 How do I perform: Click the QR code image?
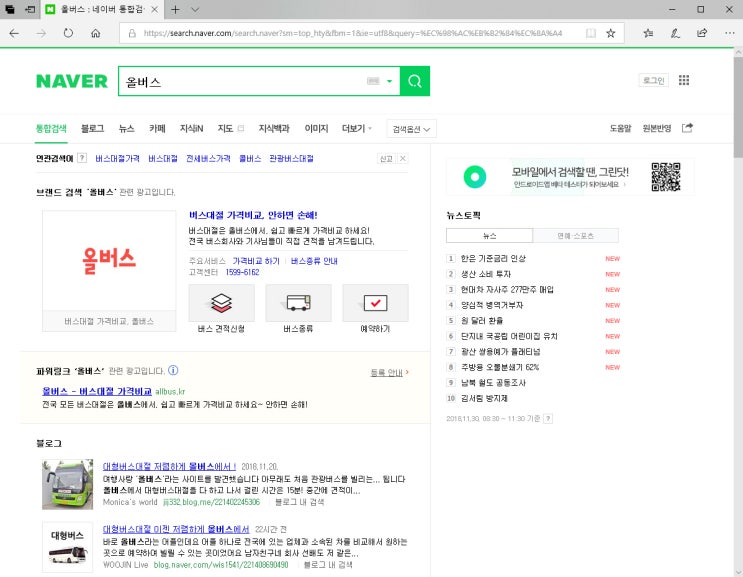[x=666, y=177]
